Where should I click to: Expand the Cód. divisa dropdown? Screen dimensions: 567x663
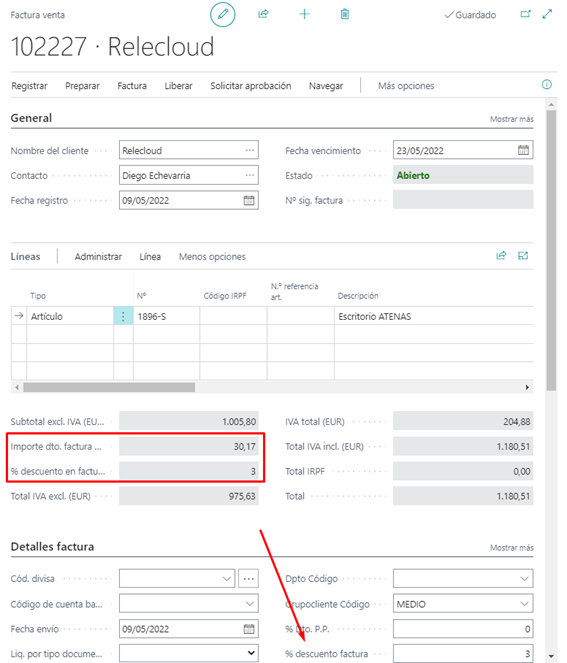tap(227, 579)
